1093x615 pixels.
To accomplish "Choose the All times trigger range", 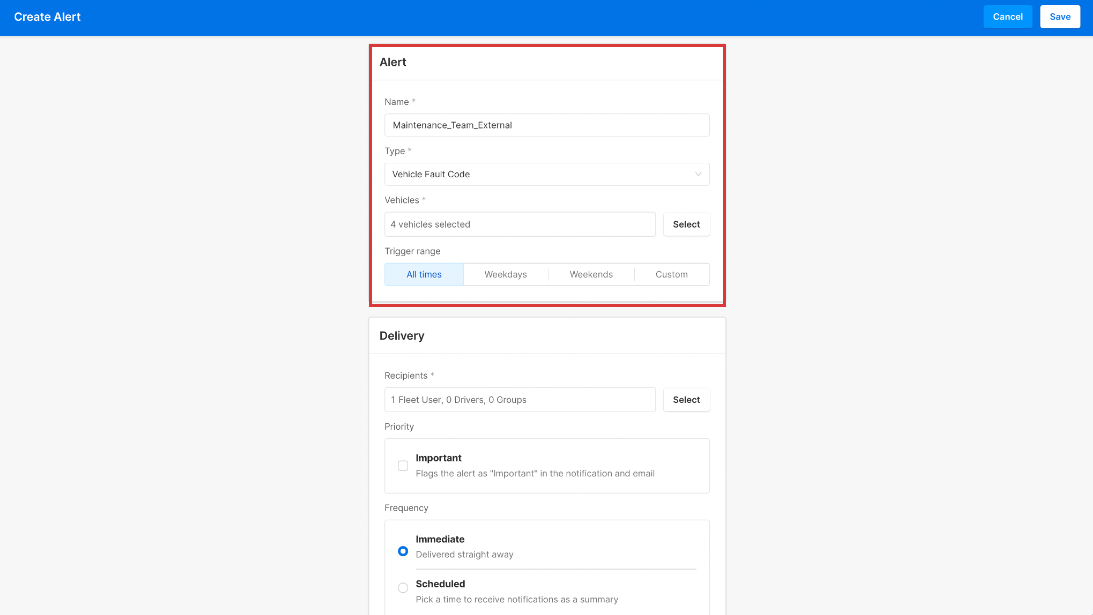I will click(x=424, y=274).
